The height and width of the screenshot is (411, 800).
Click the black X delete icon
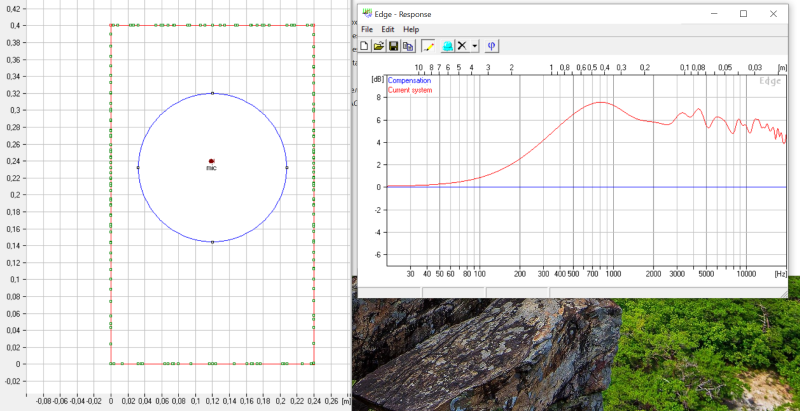tap(462, 46)
